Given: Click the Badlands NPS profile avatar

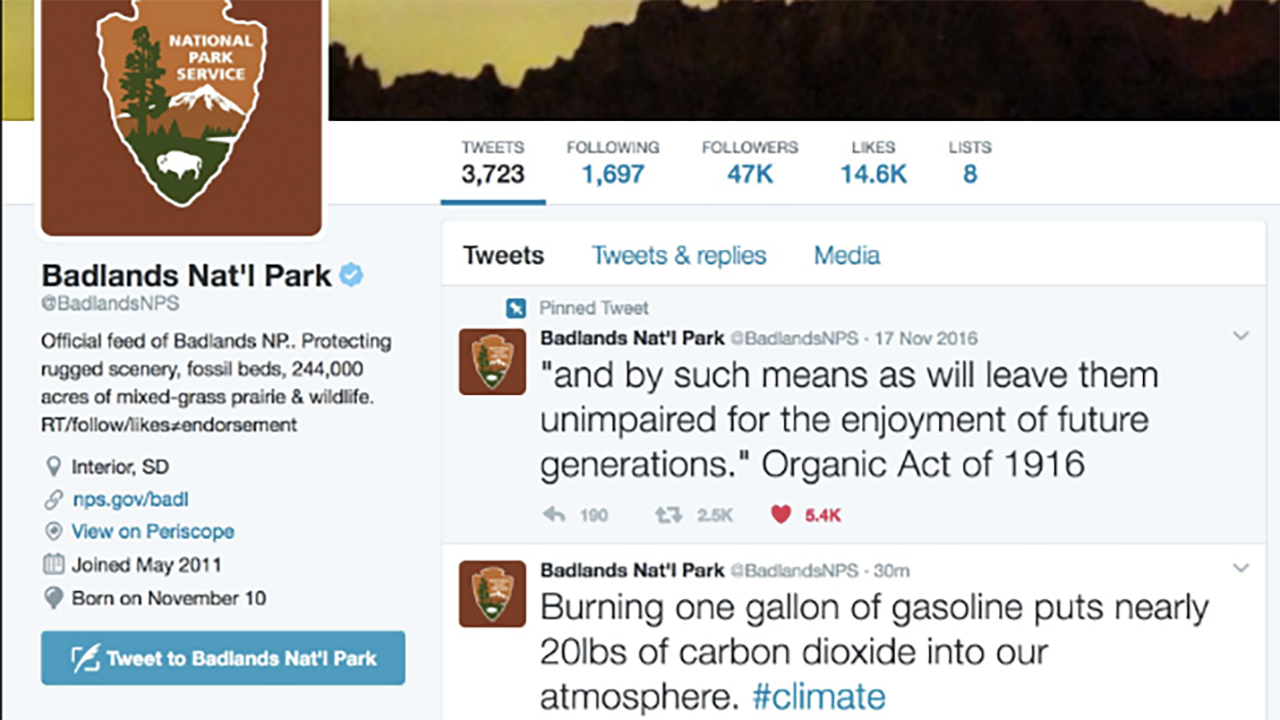Looking at the screenshot, I should 181,110.
